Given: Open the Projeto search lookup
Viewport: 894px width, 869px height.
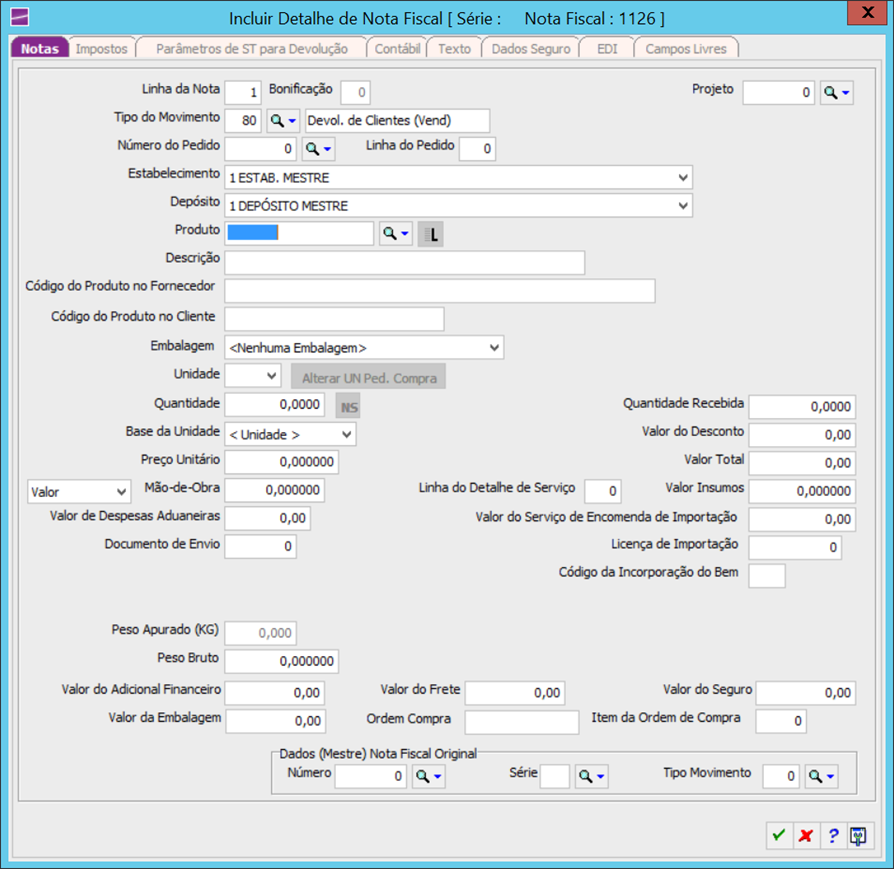Looking at the screenshot, I should [x=836, y=92].
